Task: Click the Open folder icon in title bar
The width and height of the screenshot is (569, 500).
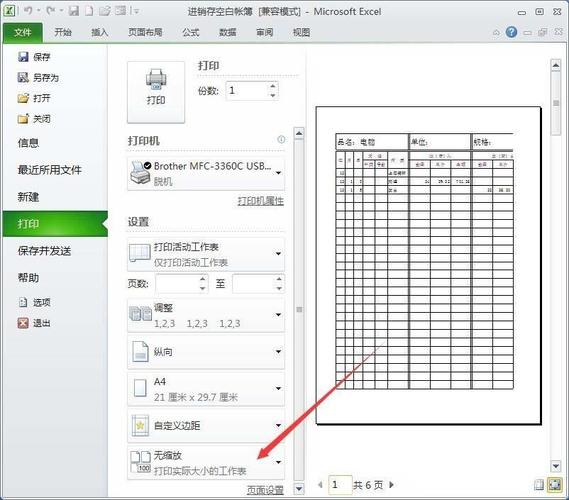Action: pyautogui.click(x=105, y=11)
